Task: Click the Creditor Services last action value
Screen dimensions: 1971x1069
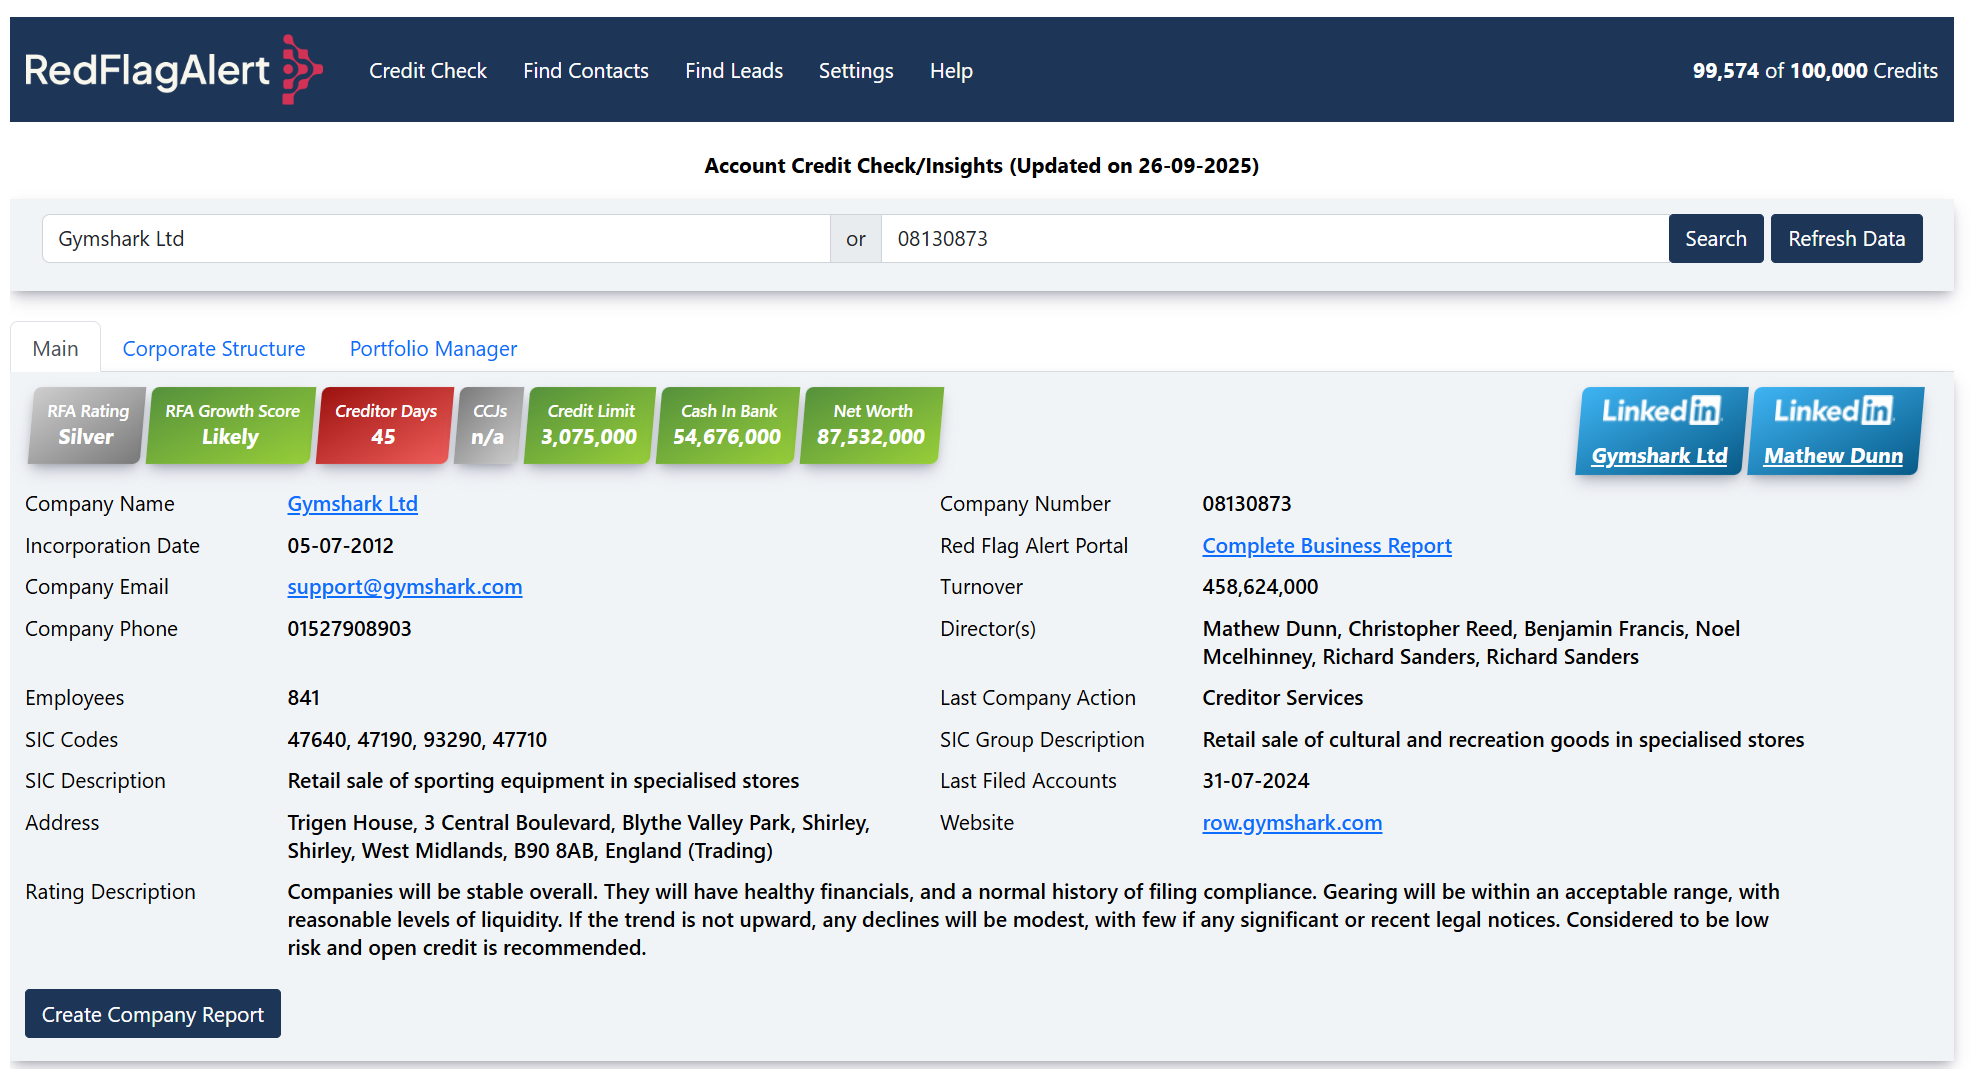Action: tap(1283, 698)
